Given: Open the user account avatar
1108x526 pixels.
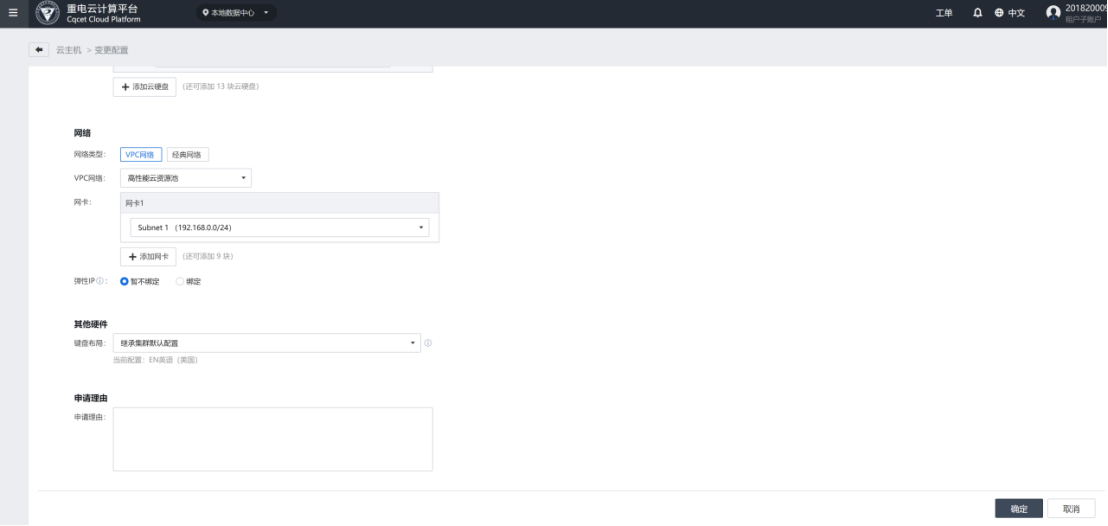Looking at the screenshot, I should tap(1052, 13).
